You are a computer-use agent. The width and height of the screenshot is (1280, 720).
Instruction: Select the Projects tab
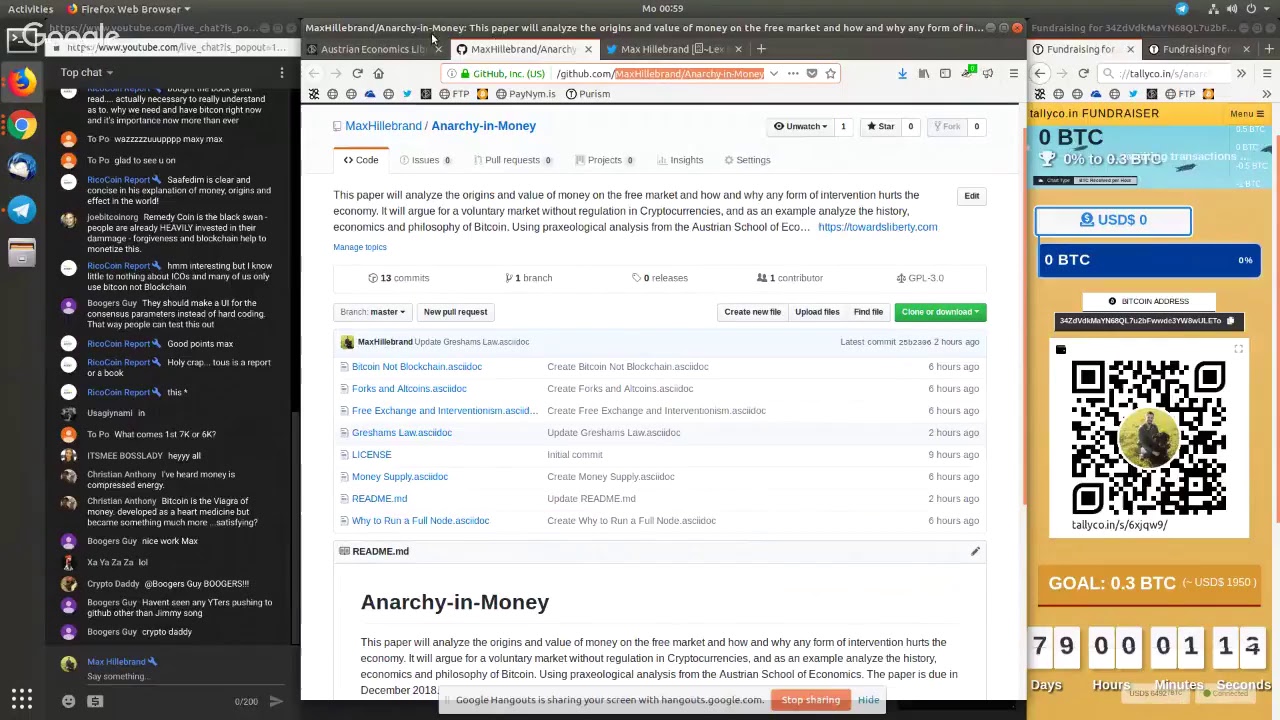tap(605, 160)
